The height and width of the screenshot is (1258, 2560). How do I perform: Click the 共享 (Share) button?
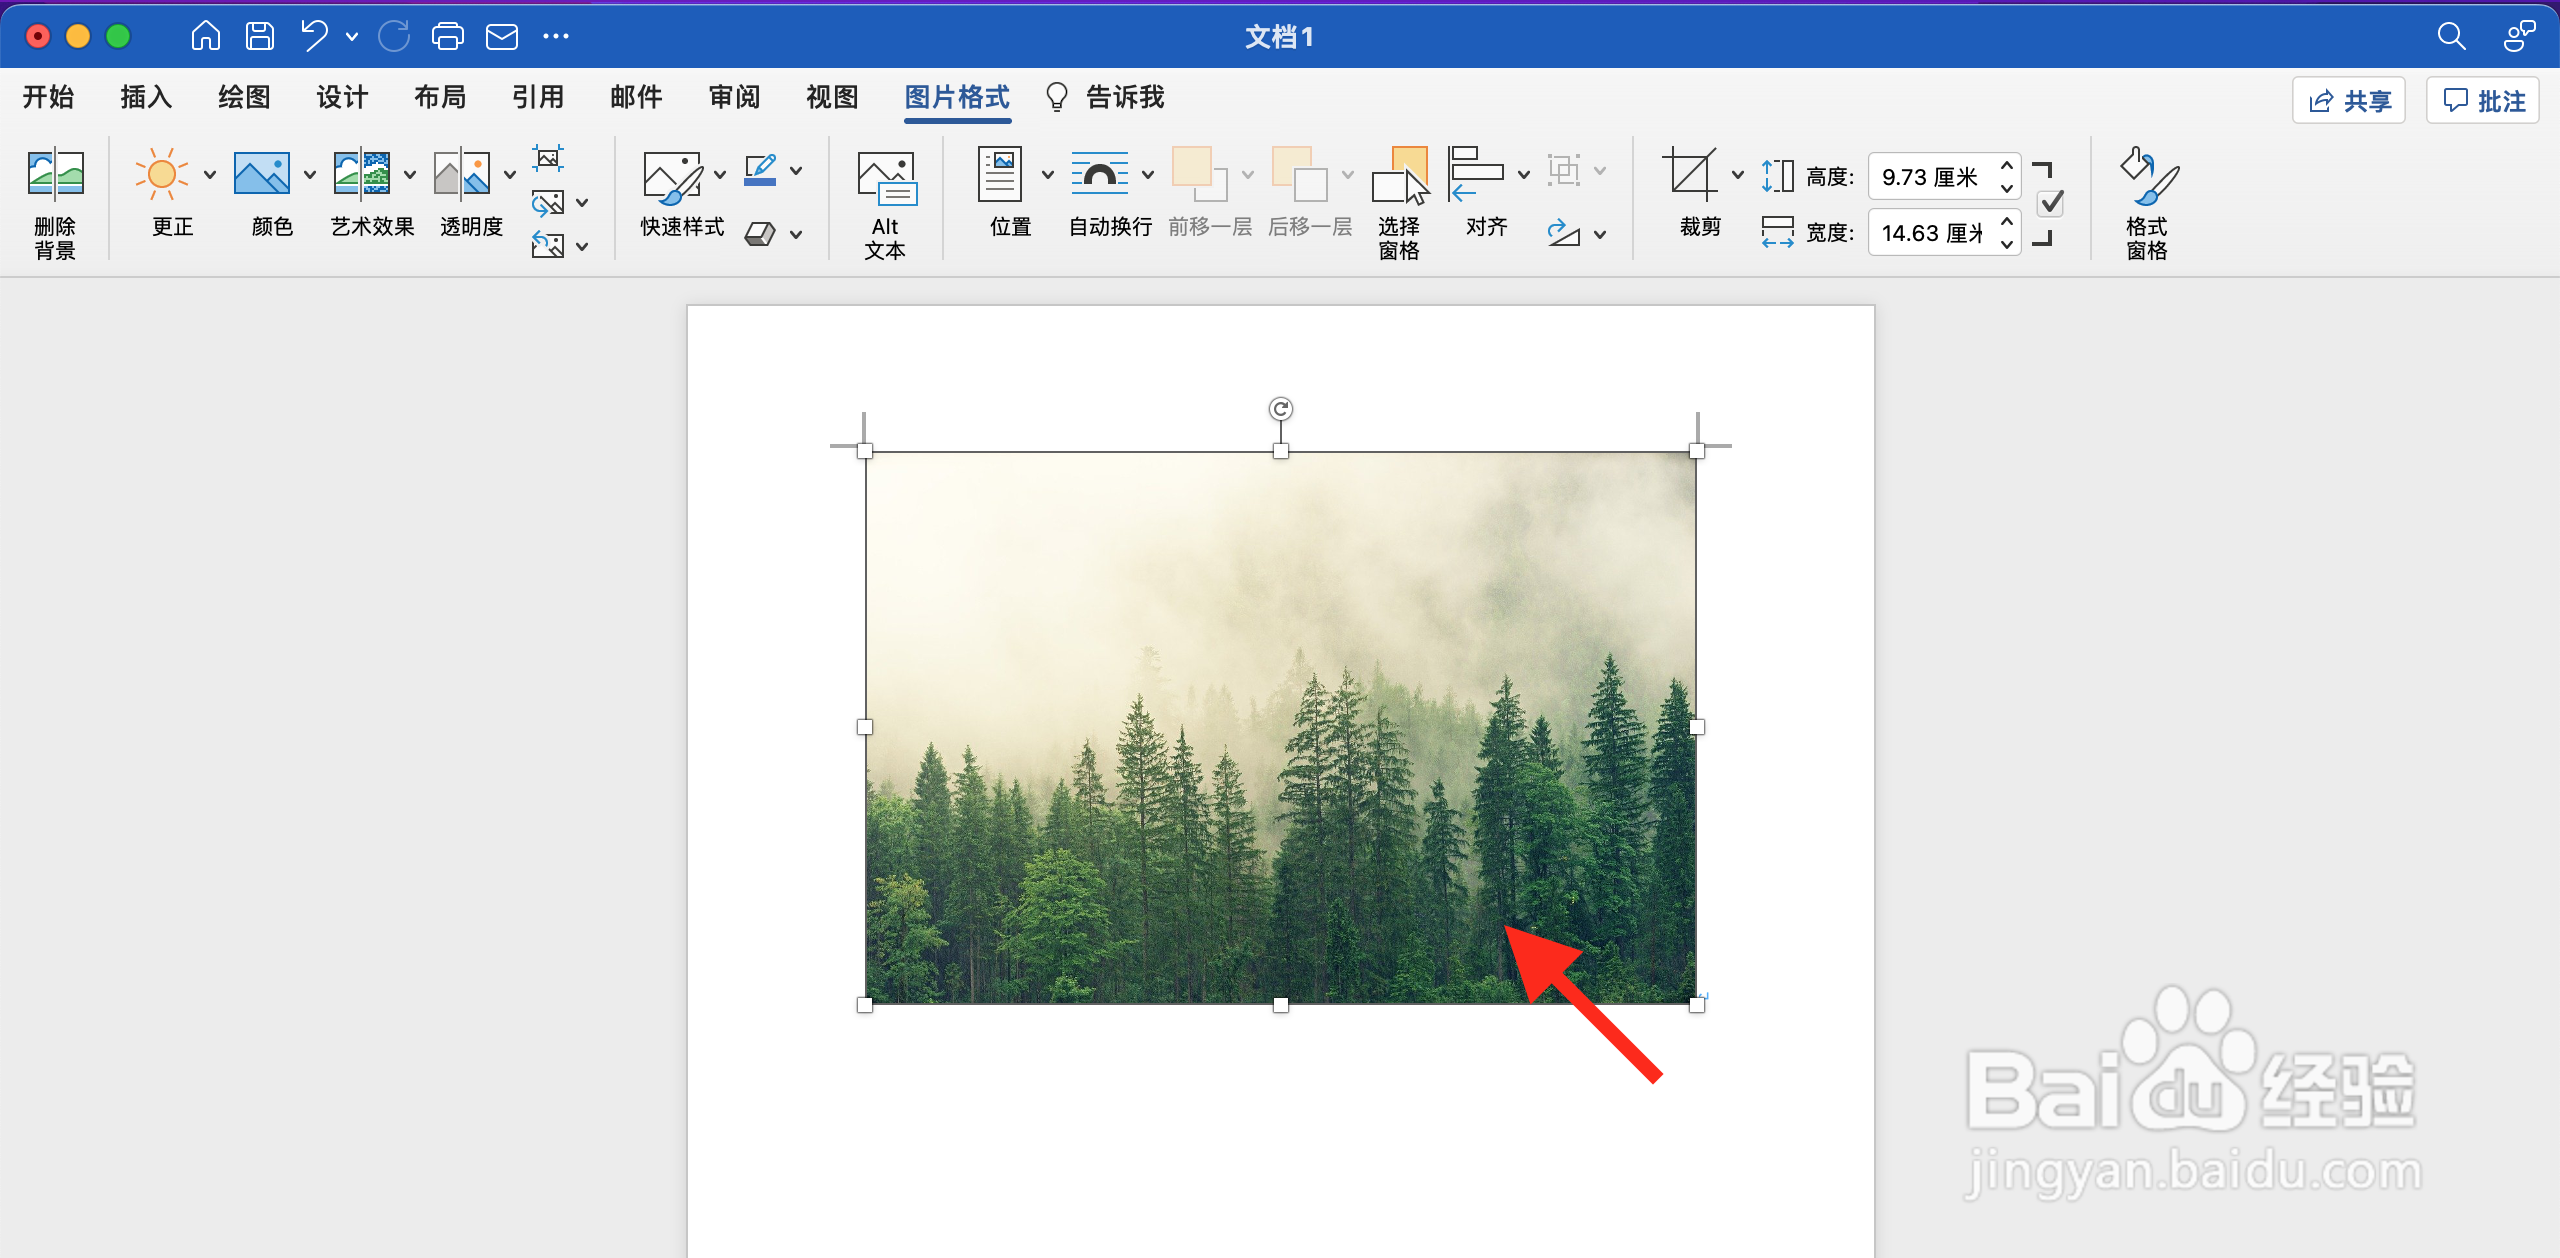pyautogui.click(x=2349, y=100)
